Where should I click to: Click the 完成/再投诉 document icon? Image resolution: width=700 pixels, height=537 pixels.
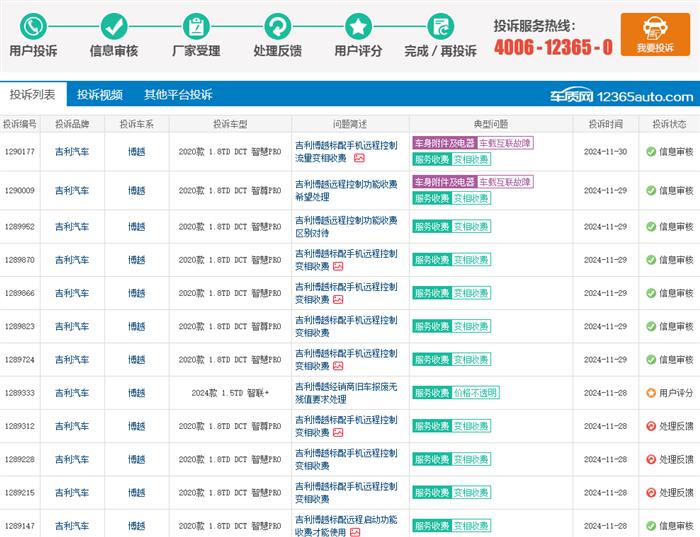(x=440, y=26)
